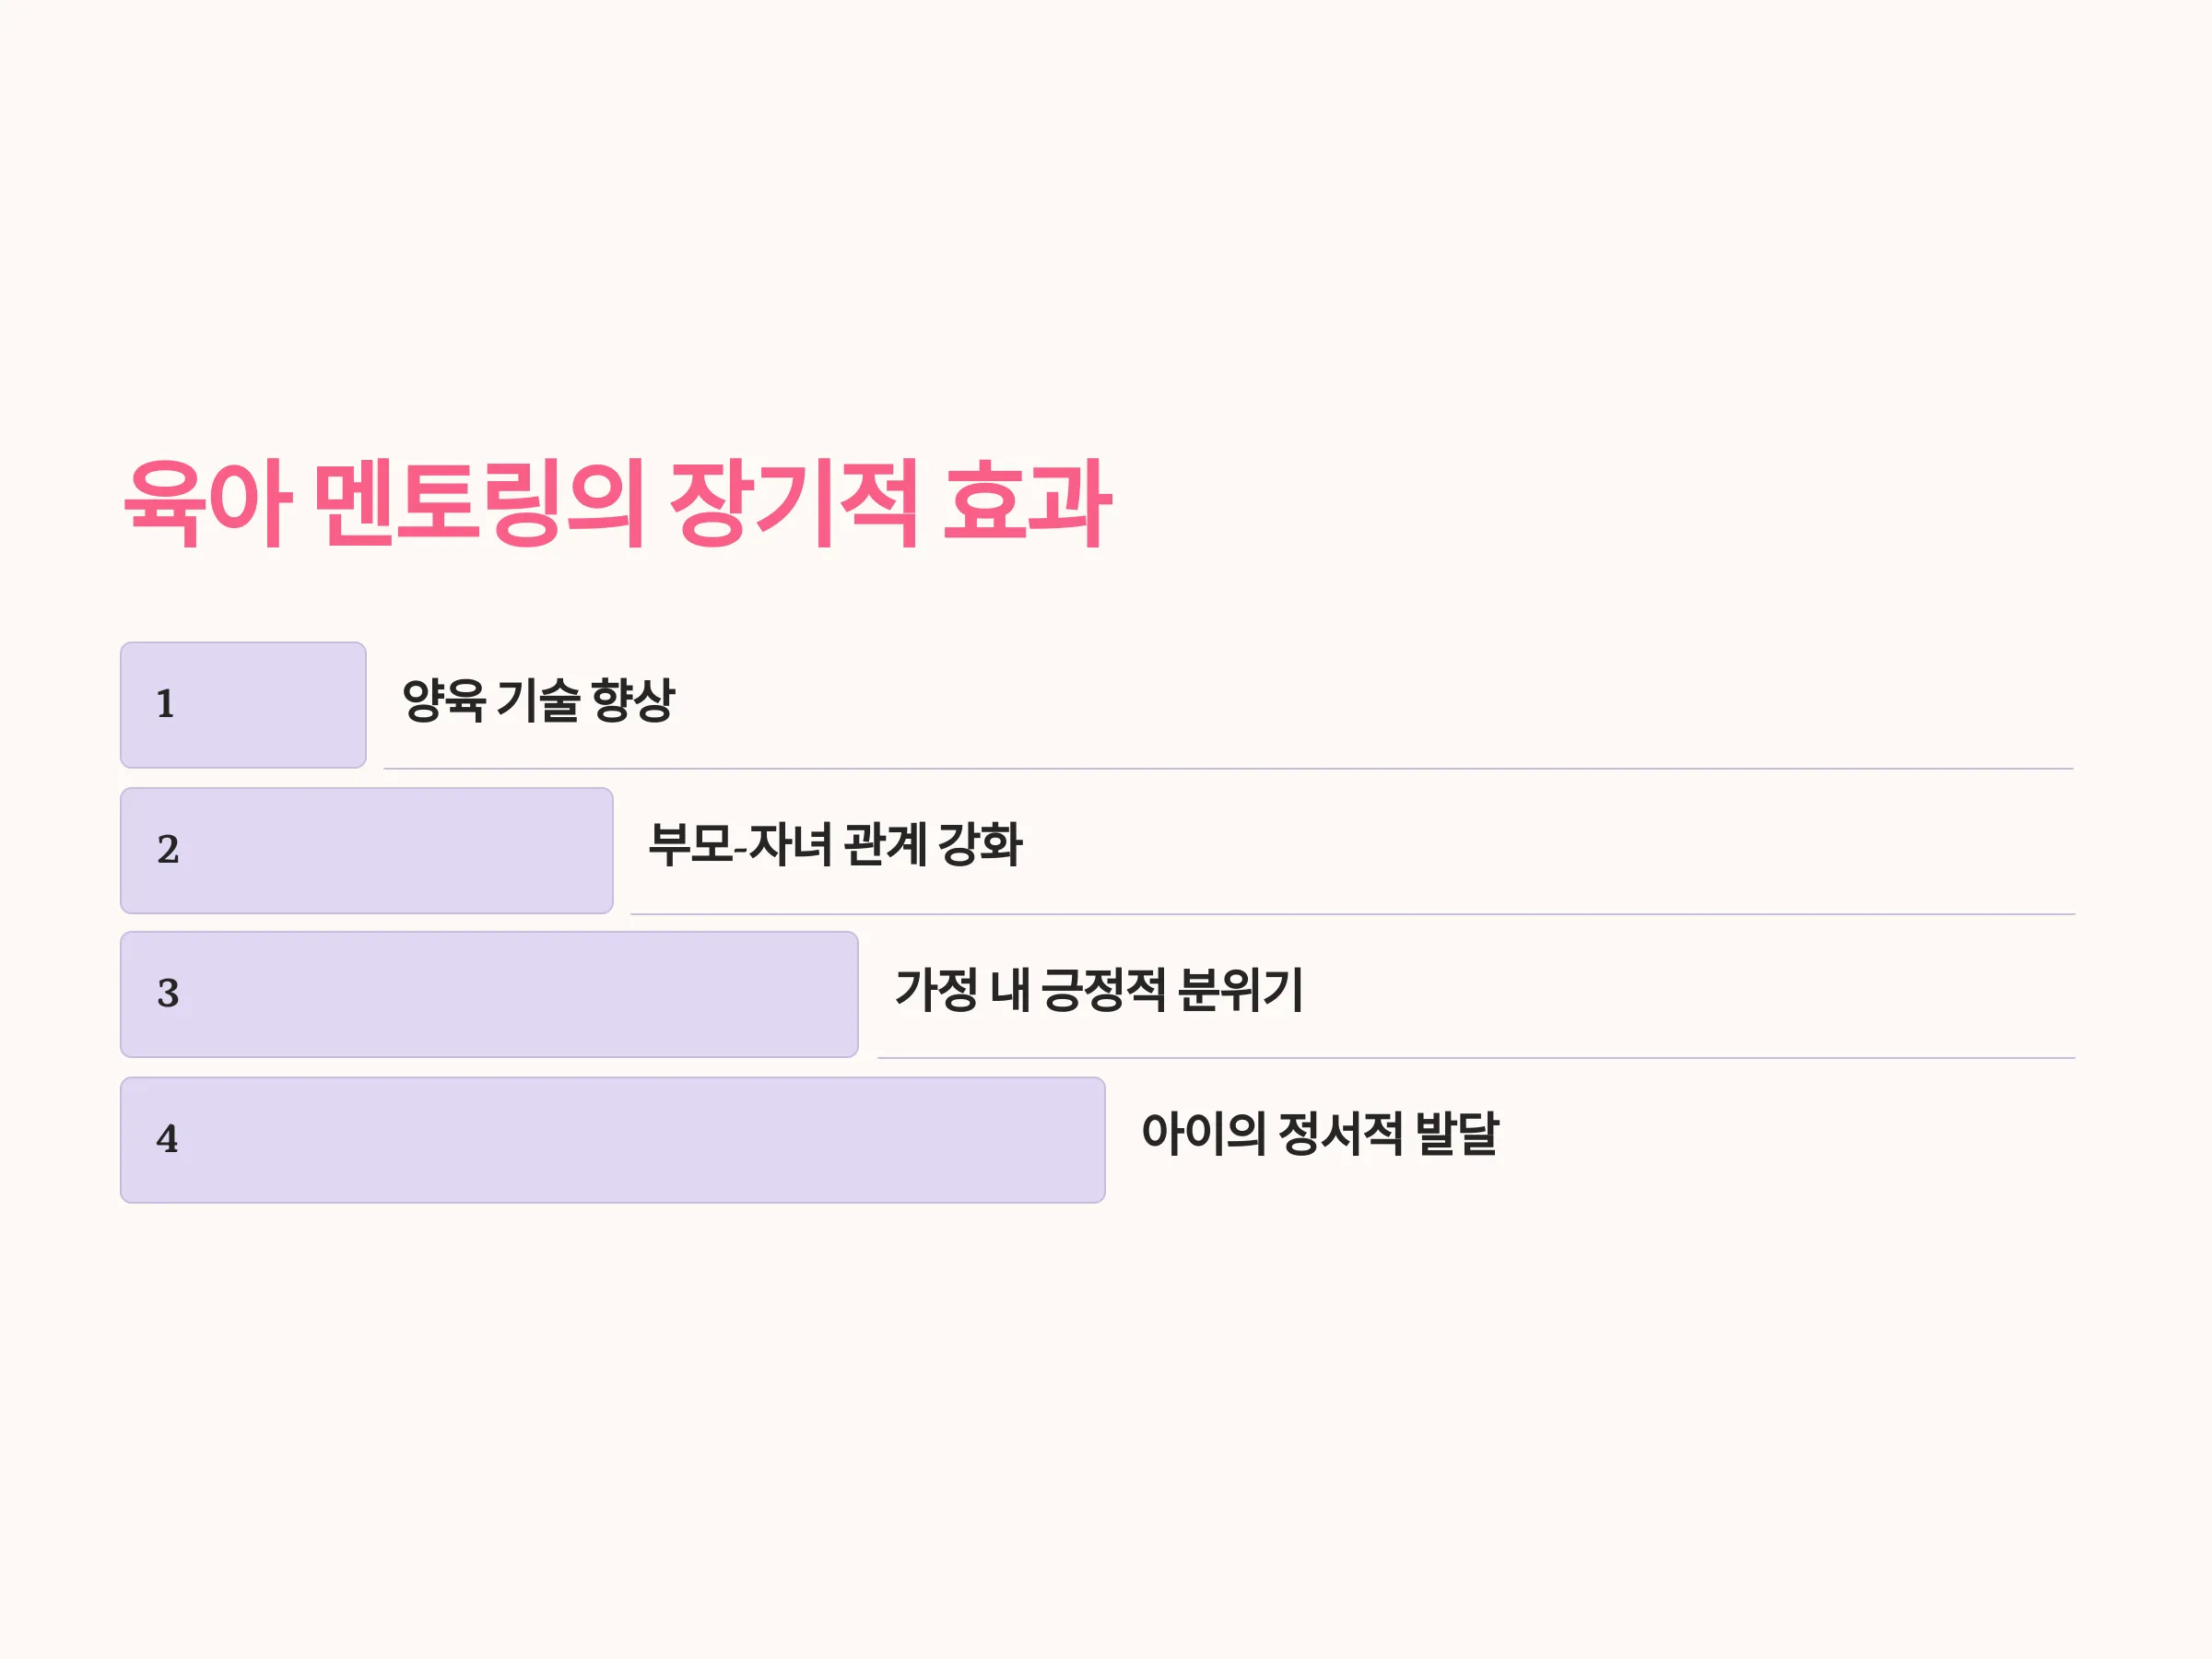Select the word 멘토링의 in the heading
The height and width of the screenshot is (1659, 2212).
coord(478,503)
